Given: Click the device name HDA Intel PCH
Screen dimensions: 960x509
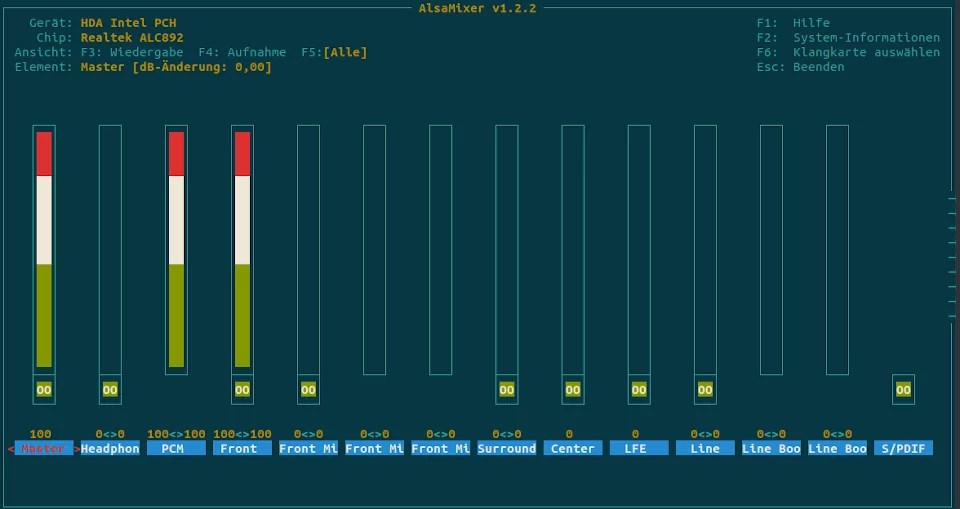Looking at the screenshot, I should (x=129, y=23).
